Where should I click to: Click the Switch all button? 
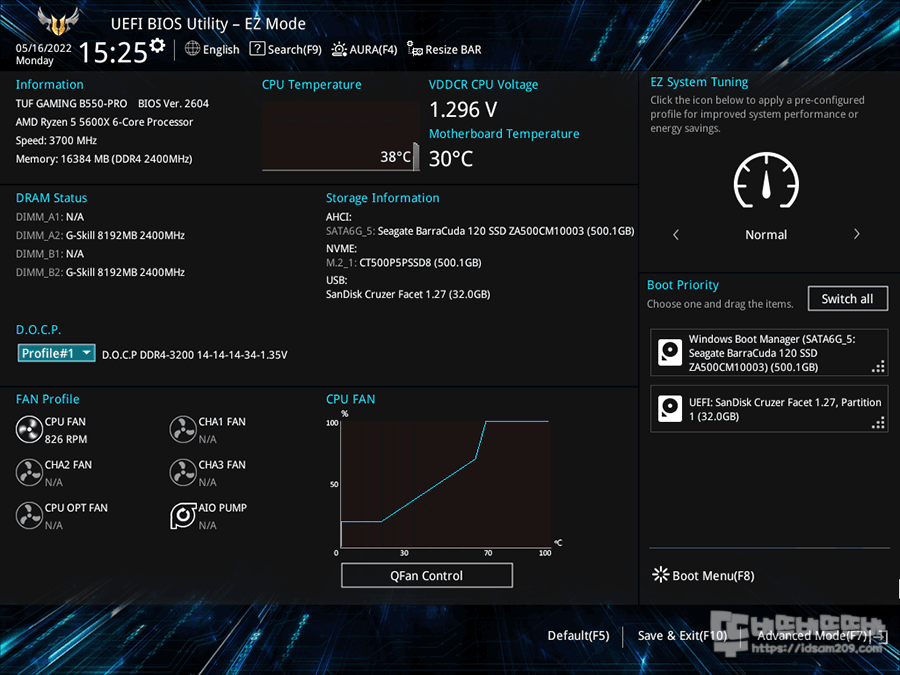[847, 298]
